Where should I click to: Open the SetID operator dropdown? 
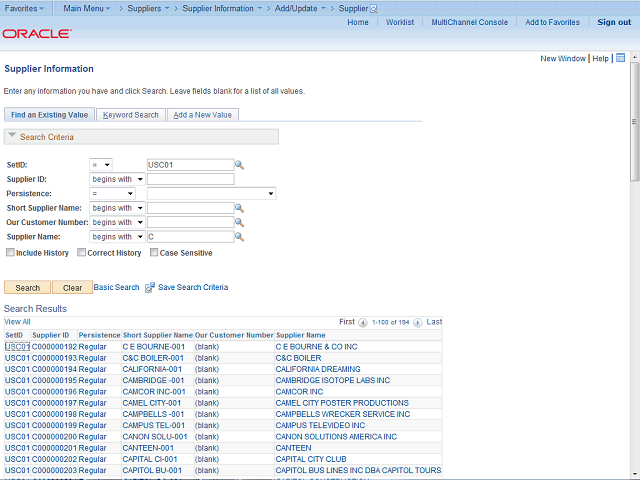coord(101,165)
